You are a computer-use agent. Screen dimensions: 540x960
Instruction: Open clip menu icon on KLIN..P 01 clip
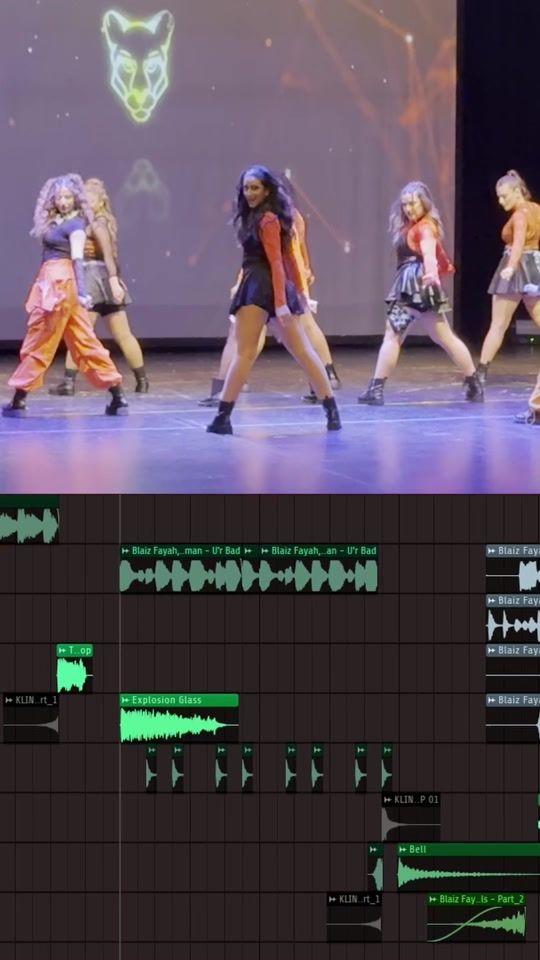coord(388,800)
